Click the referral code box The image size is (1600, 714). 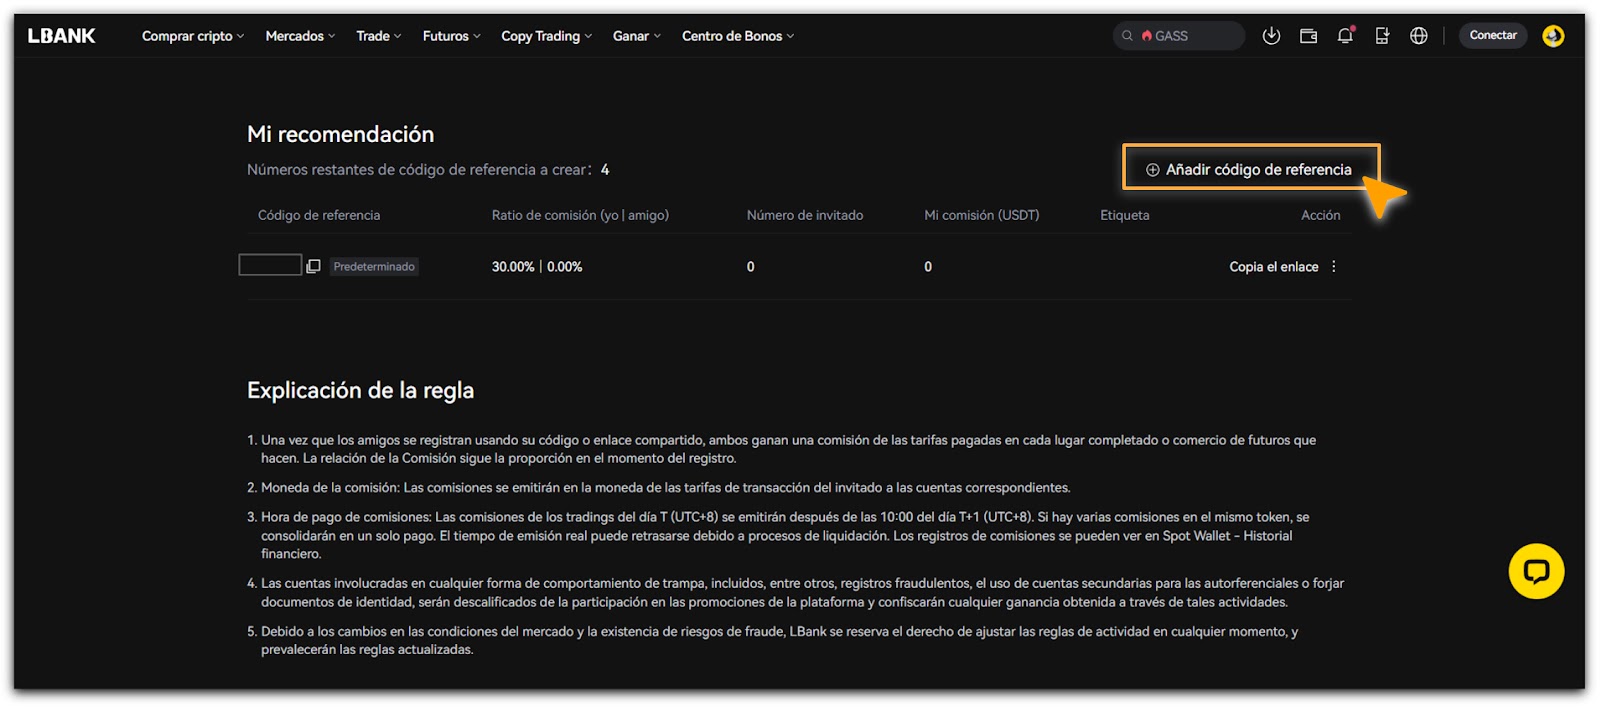(270, 265)
